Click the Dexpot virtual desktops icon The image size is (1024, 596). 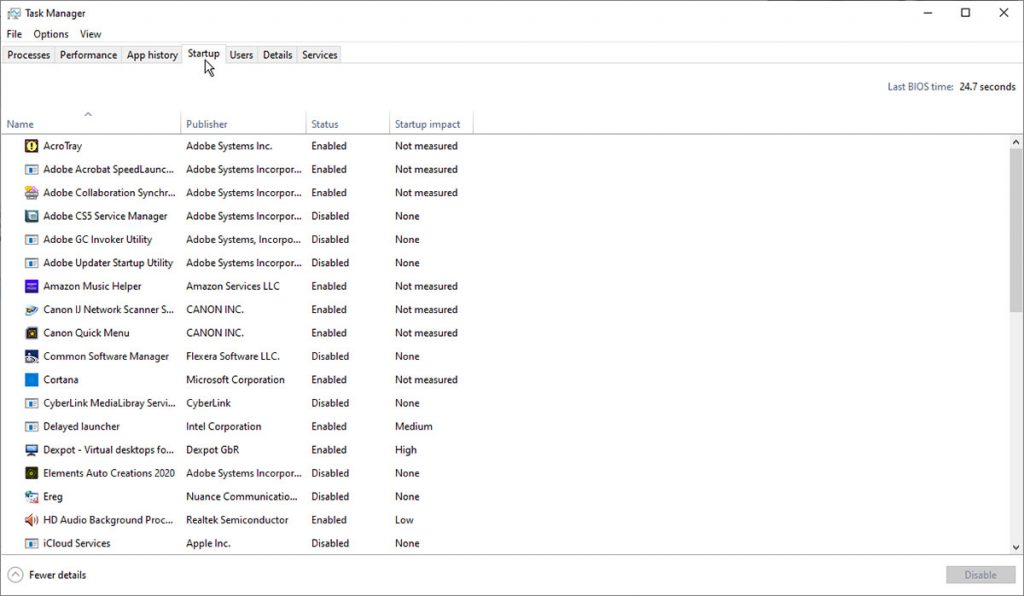[x=32, y=450]
